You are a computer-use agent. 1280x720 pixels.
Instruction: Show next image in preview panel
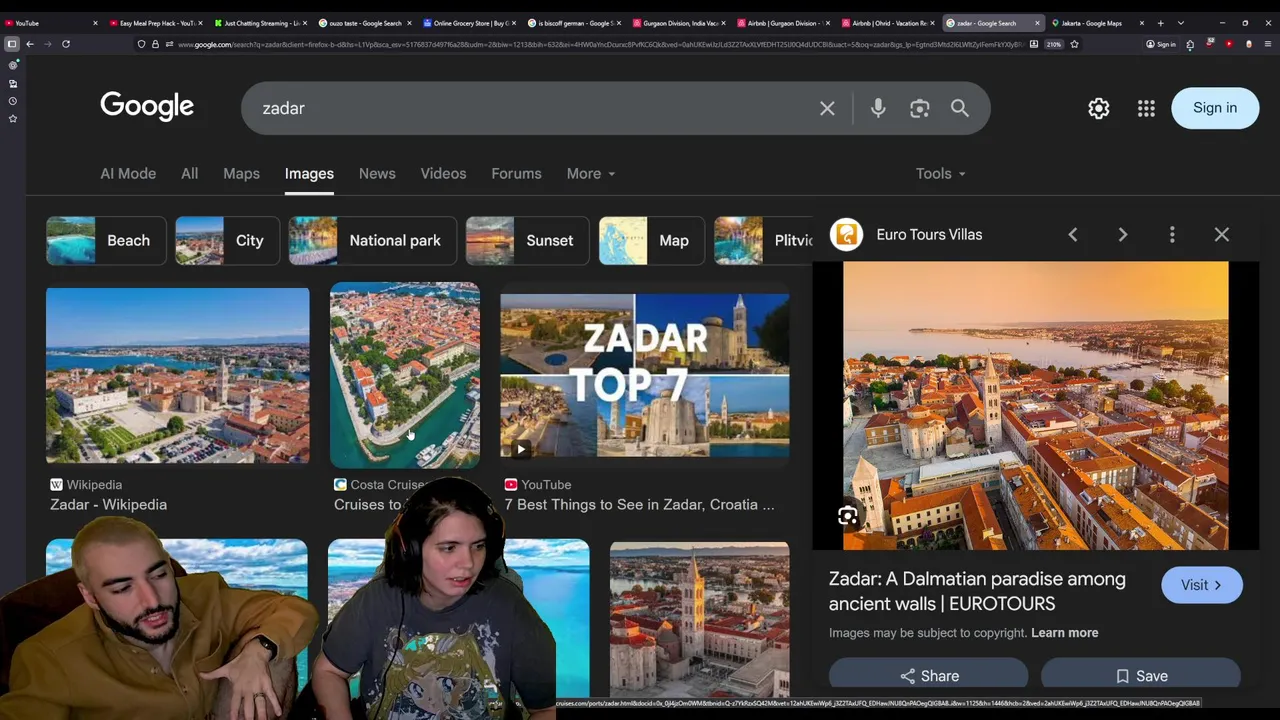[1122, 234]
